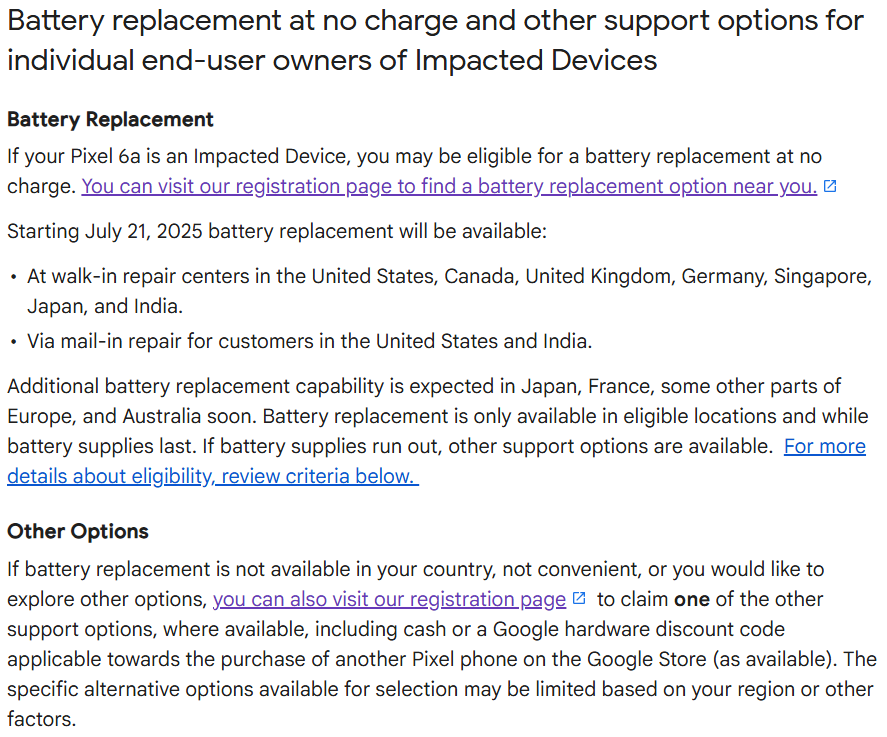Click the 'Additional battery replacement capability' paragraph
The height and width of the screenshot is (737, 887).
tap(437, 431)
